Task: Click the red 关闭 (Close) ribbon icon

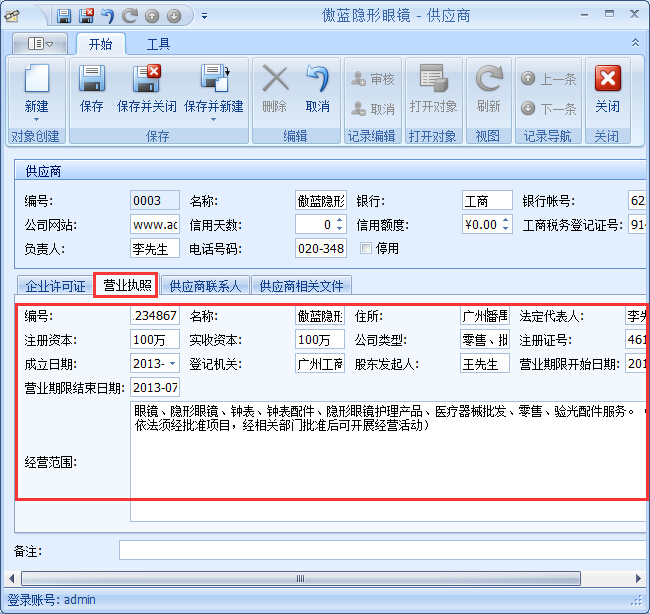Action: (x=607, y=80)
